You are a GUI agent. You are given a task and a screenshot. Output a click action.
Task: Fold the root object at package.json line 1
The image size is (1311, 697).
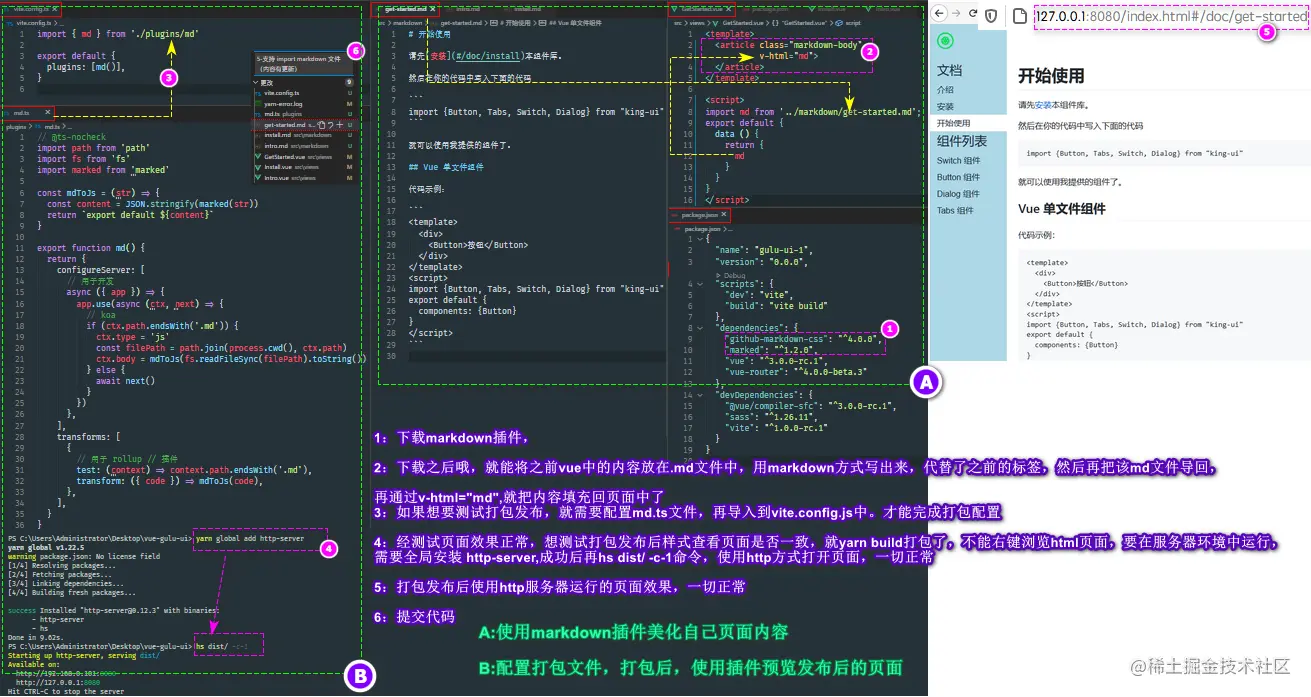700,239
